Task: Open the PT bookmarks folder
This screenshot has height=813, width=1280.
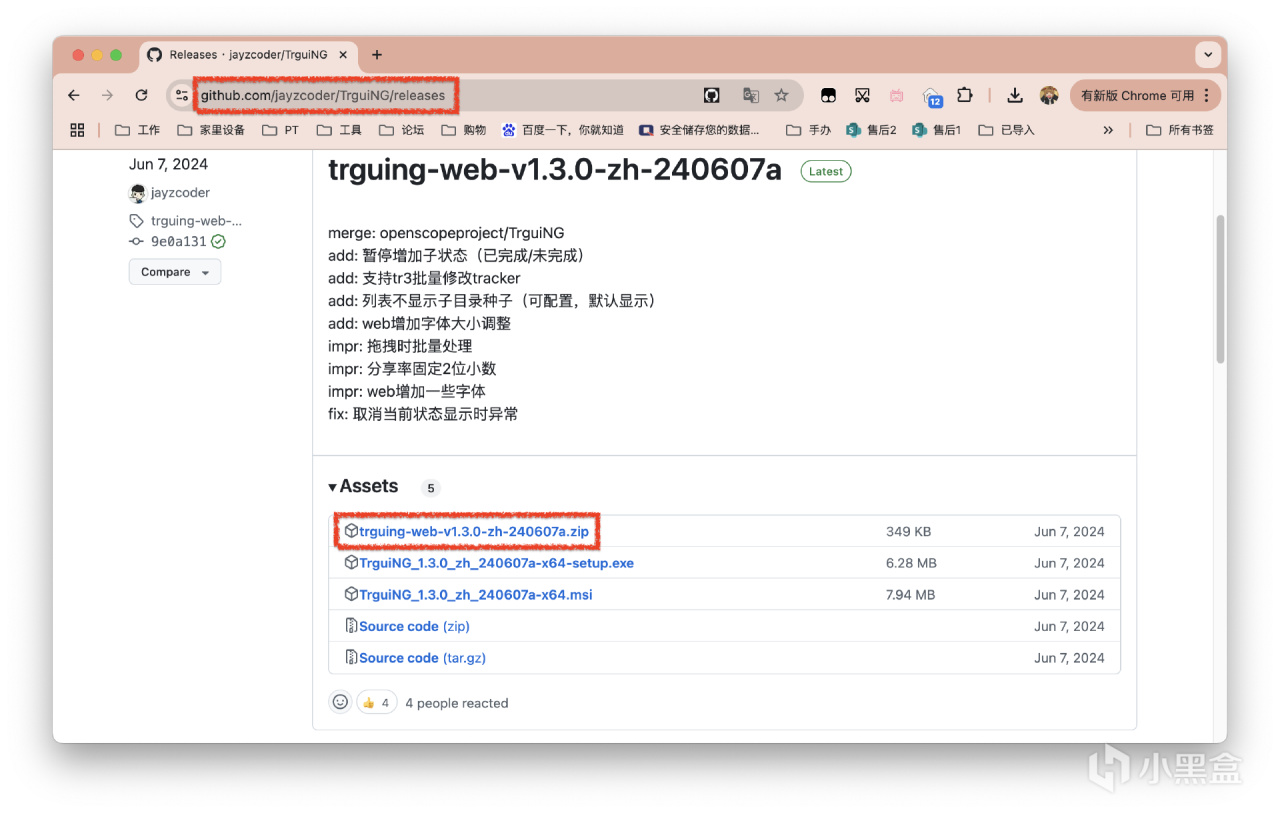Action: (x=280, y=130)
